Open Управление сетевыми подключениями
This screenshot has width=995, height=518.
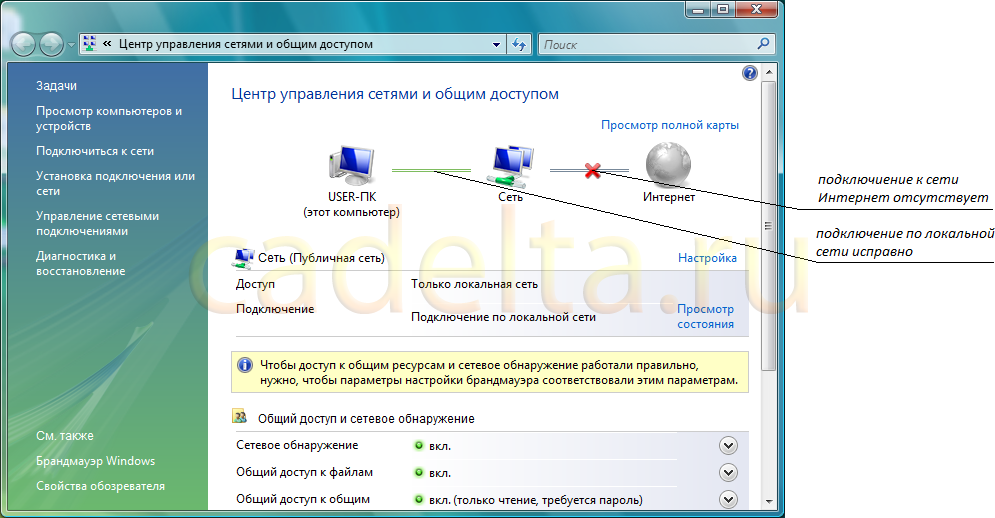[97, 223]
